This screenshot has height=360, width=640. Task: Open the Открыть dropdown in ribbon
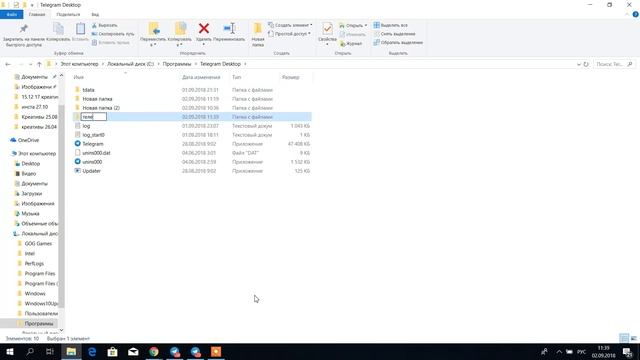(353, 25)
